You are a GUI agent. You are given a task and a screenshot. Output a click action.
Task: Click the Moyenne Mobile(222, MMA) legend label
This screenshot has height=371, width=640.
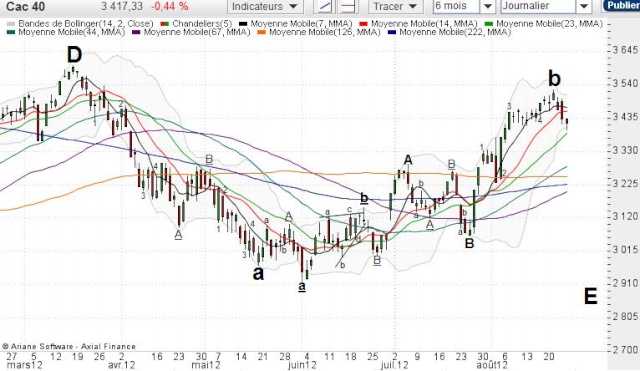(455, 32)
